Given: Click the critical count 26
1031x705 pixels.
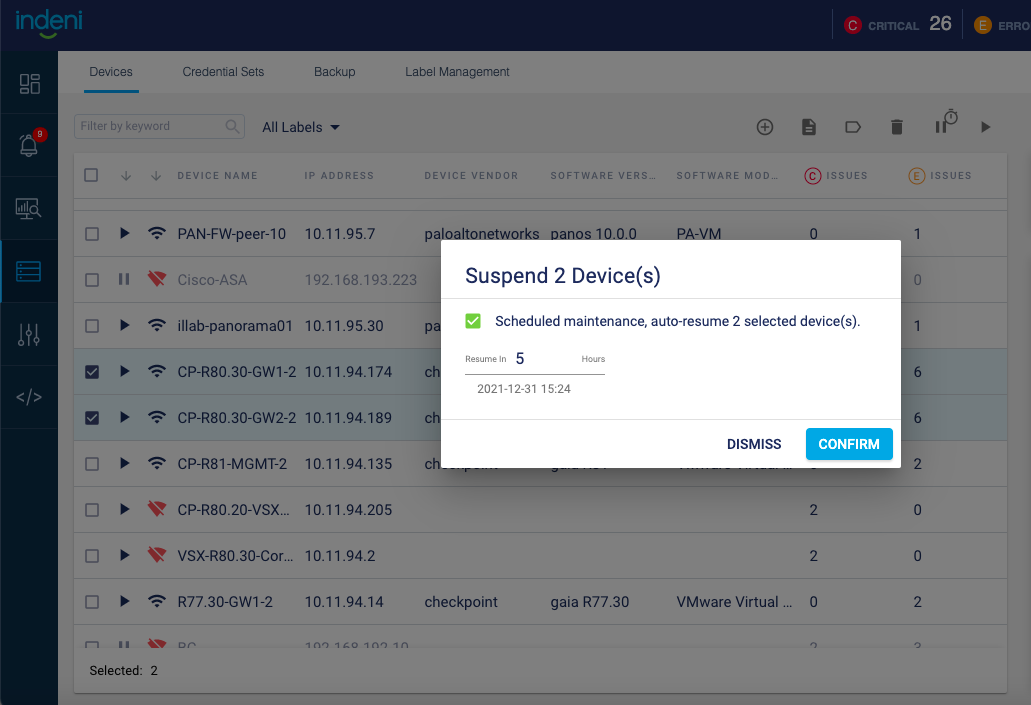Looking at the screenshot, I should pos(940,24).
